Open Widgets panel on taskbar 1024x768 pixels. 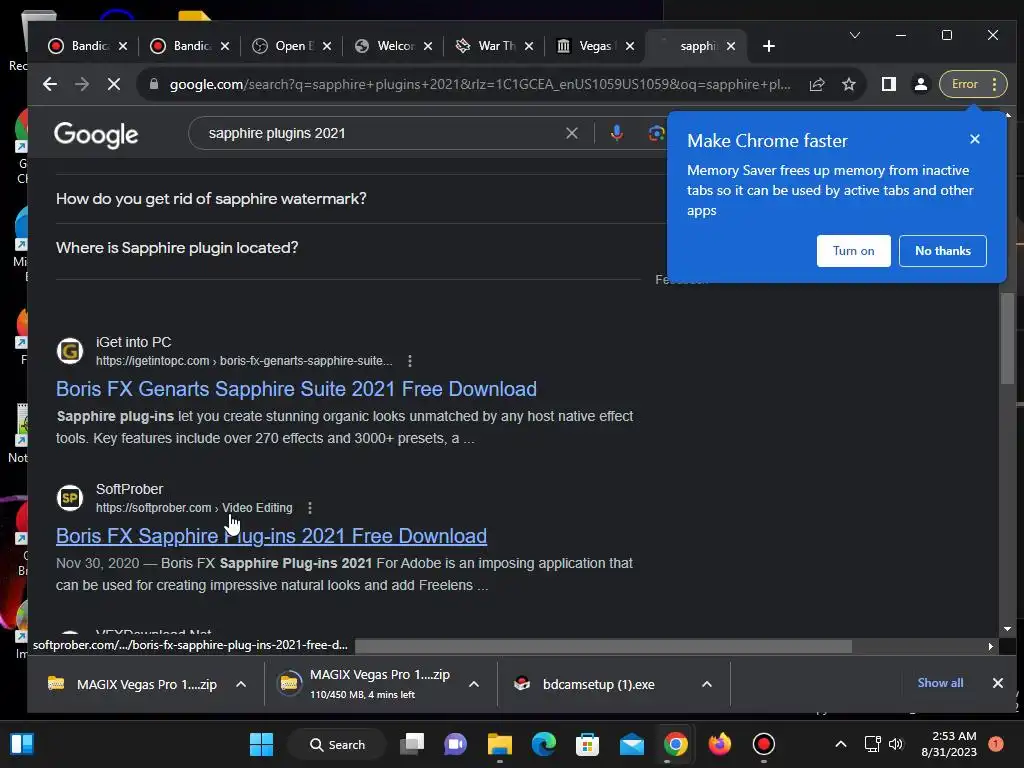click(x=22, y=744)
